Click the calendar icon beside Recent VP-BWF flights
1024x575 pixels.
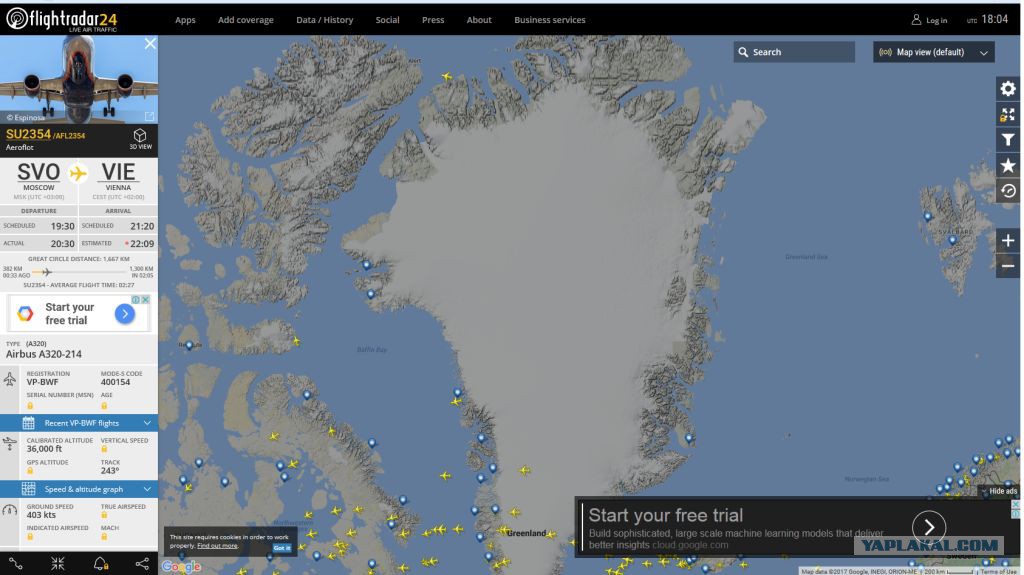click(x=28, y=423)
